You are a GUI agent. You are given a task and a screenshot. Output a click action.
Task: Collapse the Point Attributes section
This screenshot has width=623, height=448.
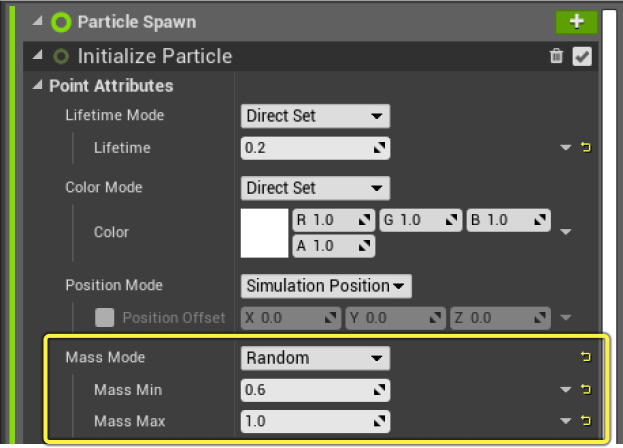coord(39,86)
